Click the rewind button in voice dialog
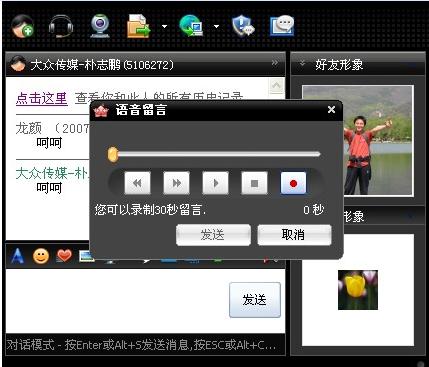 [x=137, y=183]
